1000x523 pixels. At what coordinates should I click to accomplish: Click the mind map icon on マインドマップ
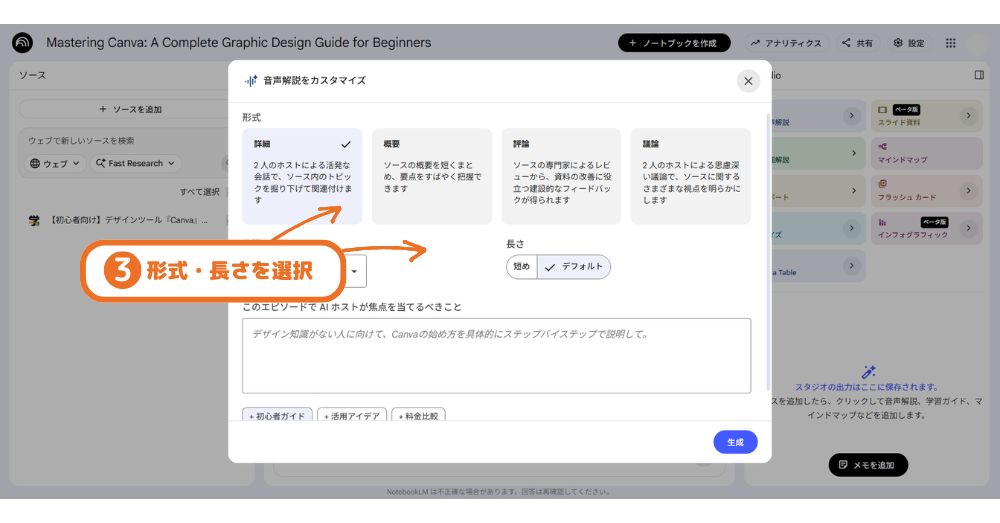pyautogui.click(x=883, y=147)
